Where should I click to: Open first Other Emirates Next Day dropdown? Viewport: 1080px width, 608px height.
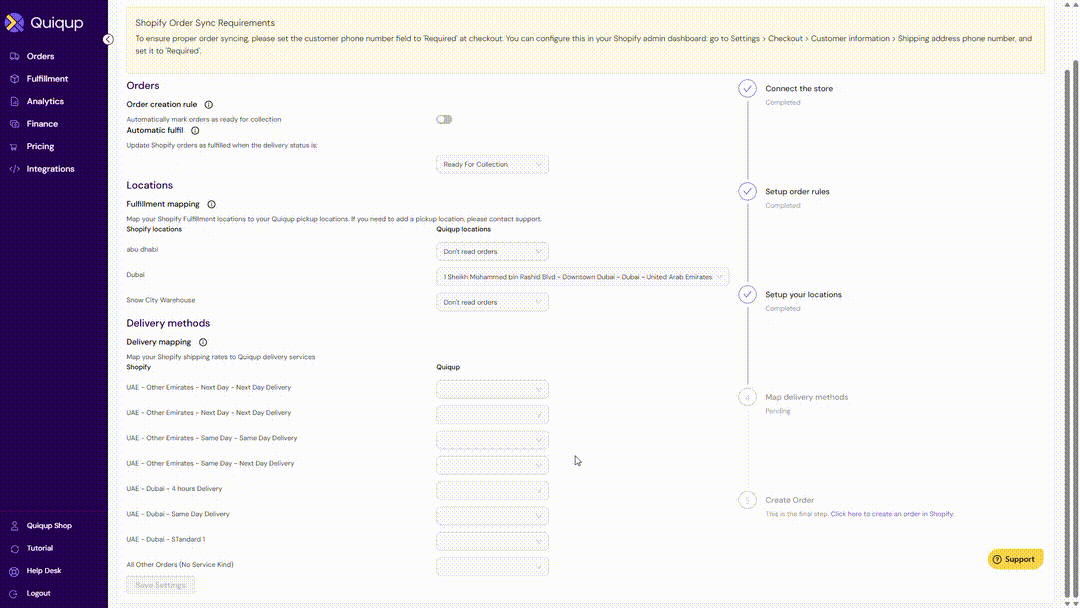[x=492, y=390]
